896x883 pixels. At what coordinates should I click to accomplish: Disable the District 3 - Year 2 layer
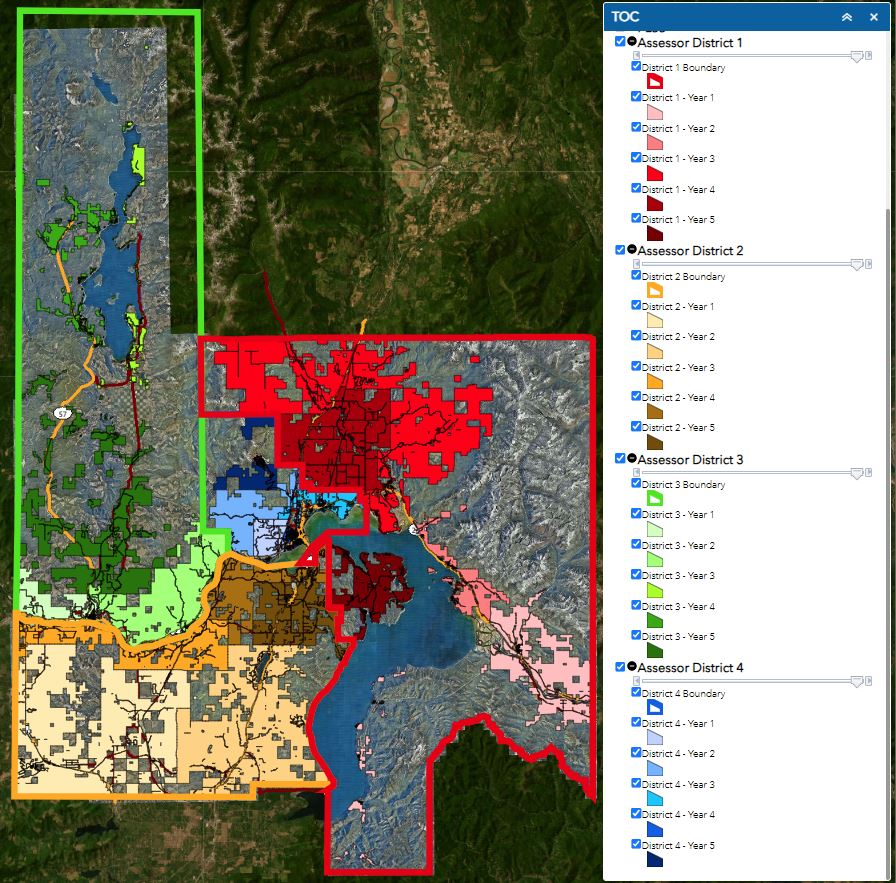634,544
